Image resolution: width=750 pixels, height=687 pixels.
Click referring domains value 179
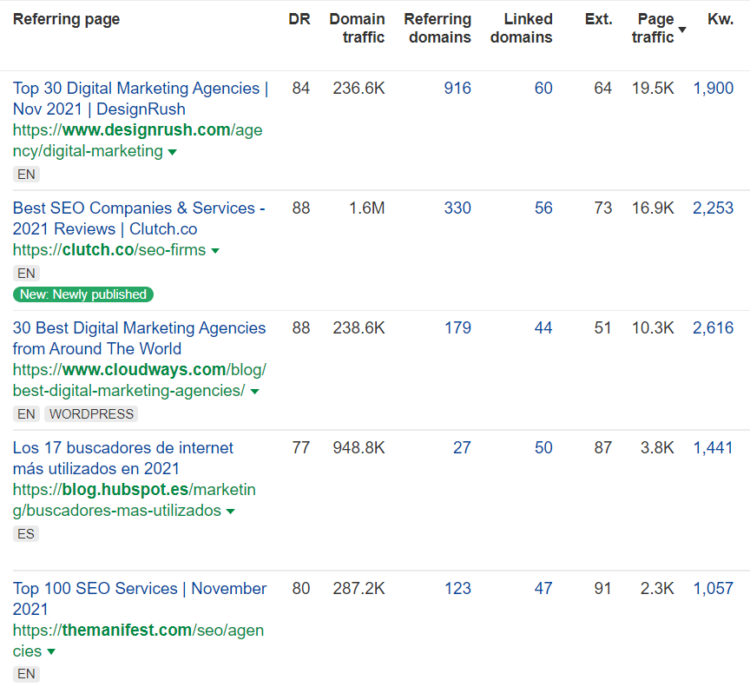pos(458,328)
